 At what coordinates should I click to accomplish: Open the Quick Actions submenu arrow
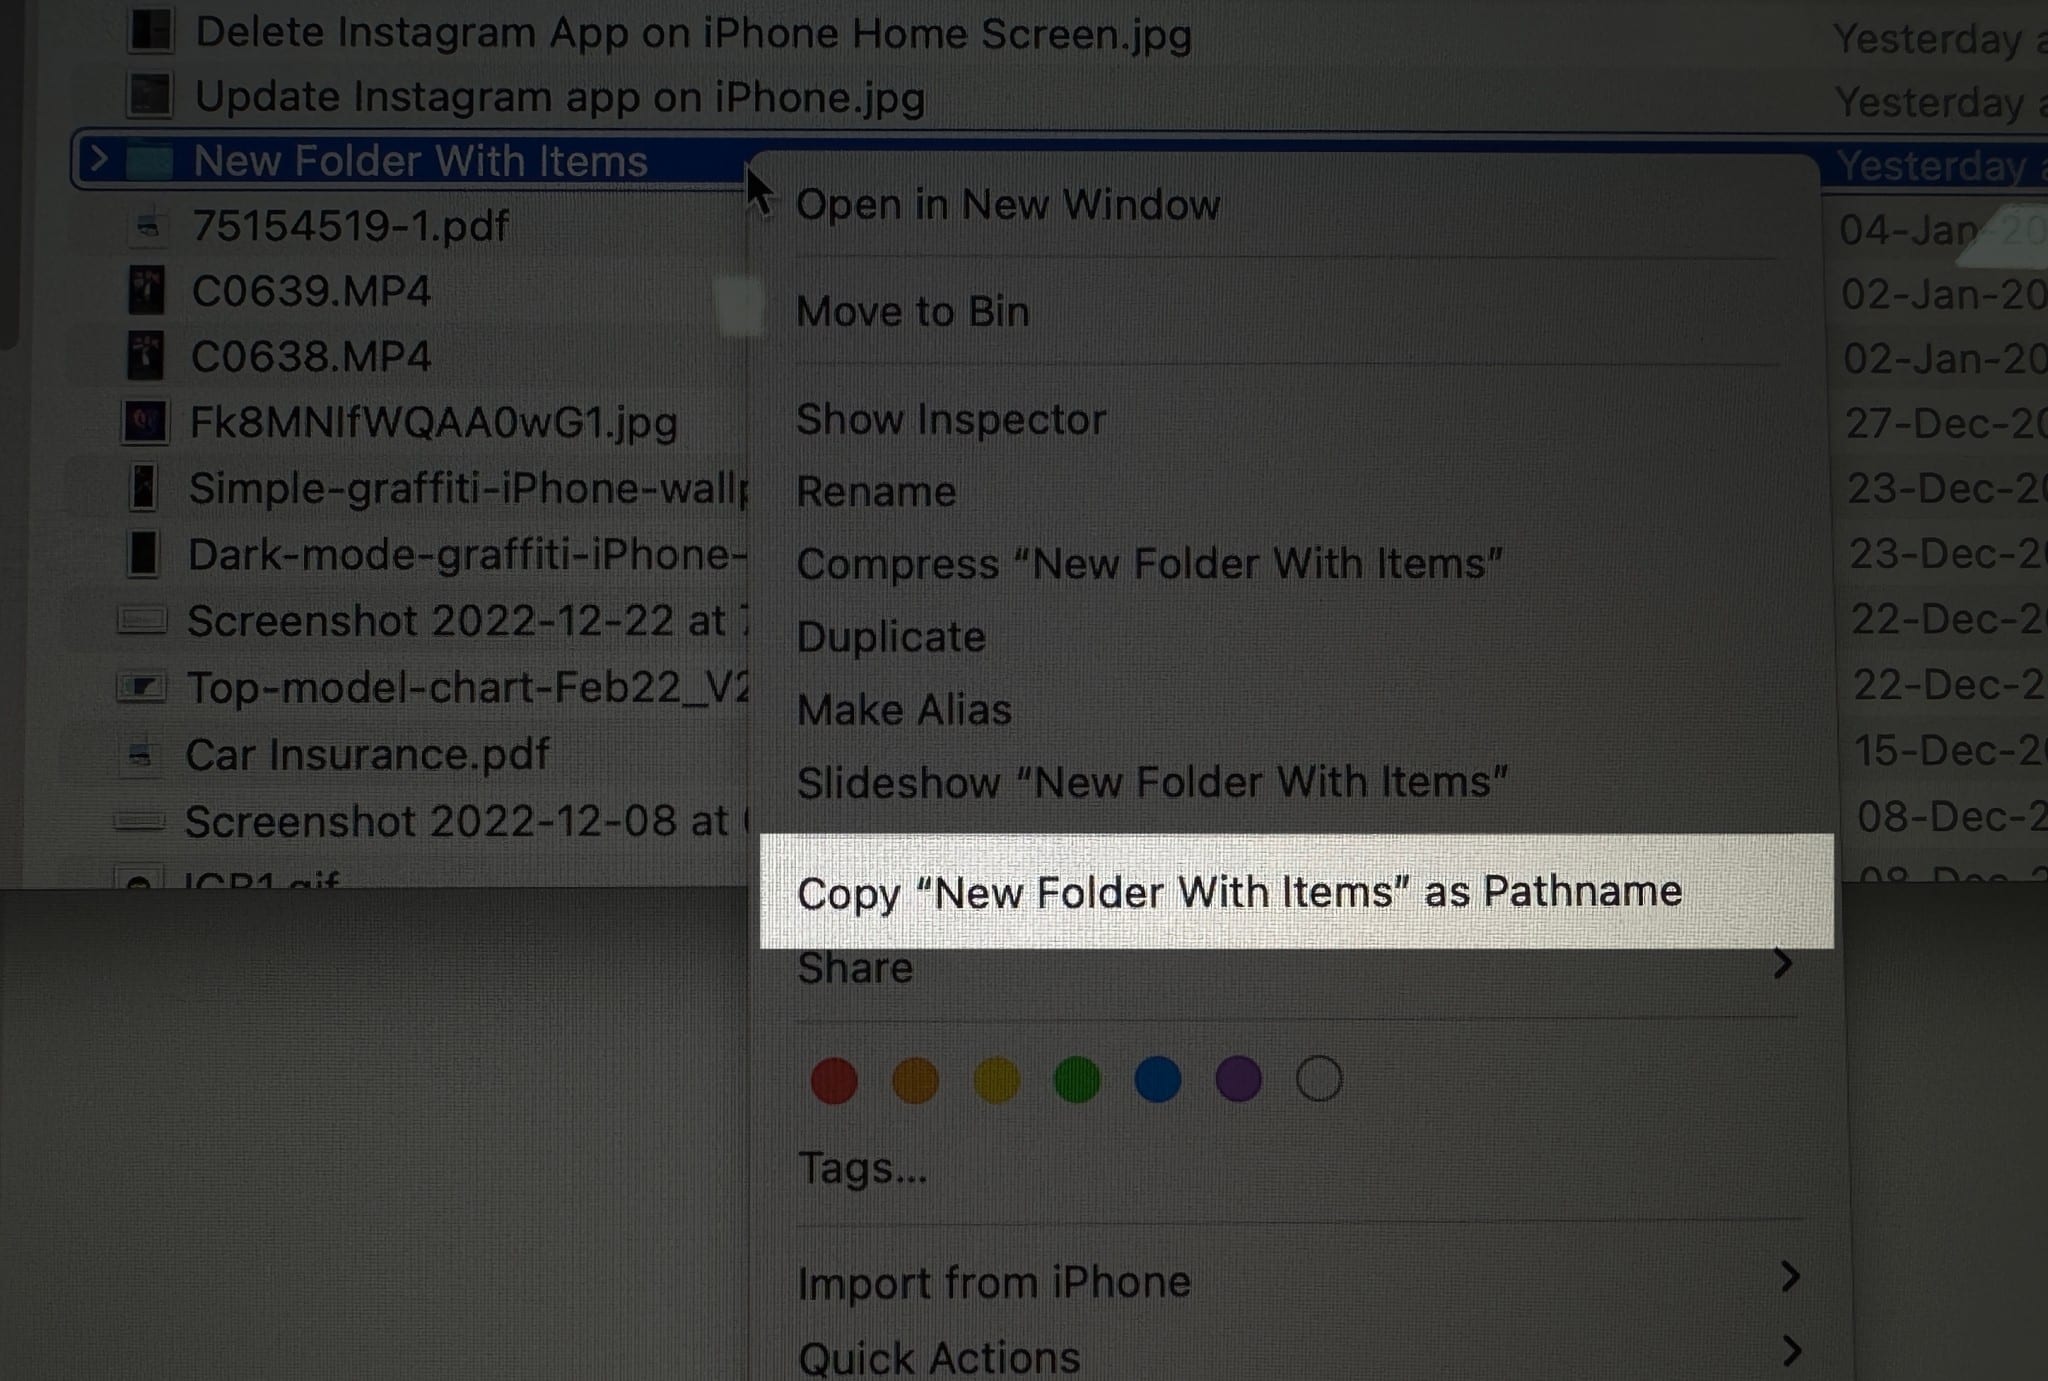(x=1791, y=1351)
